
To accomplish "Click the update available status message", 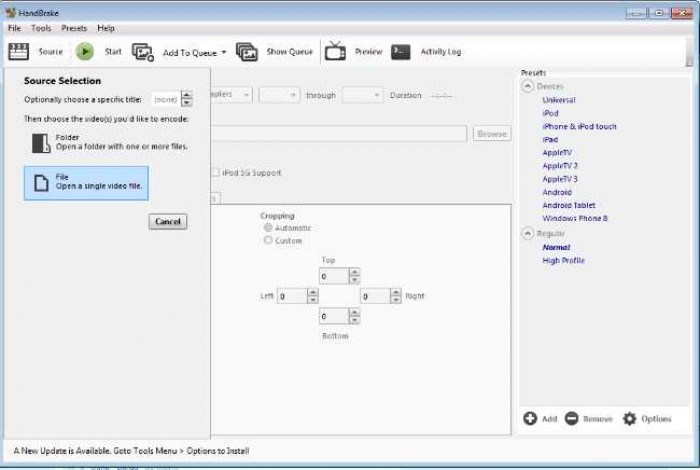I will pos(131,451).
